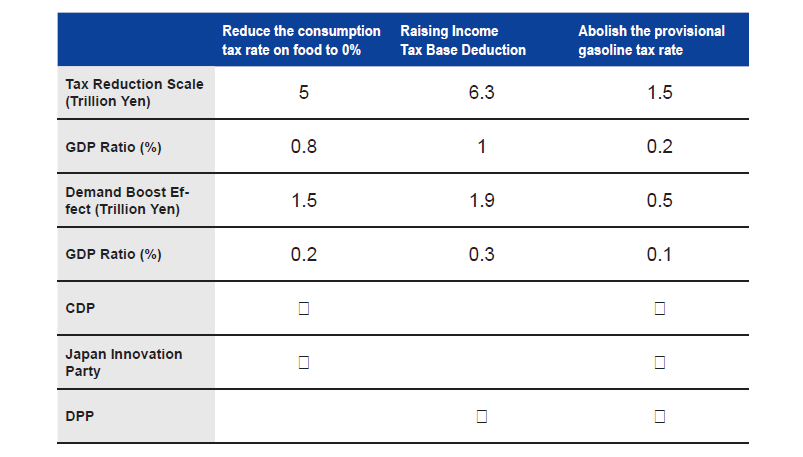Check the CDP box for food consumption tax
The height and width of the screenshot is (457, 803).
(304, 309)
